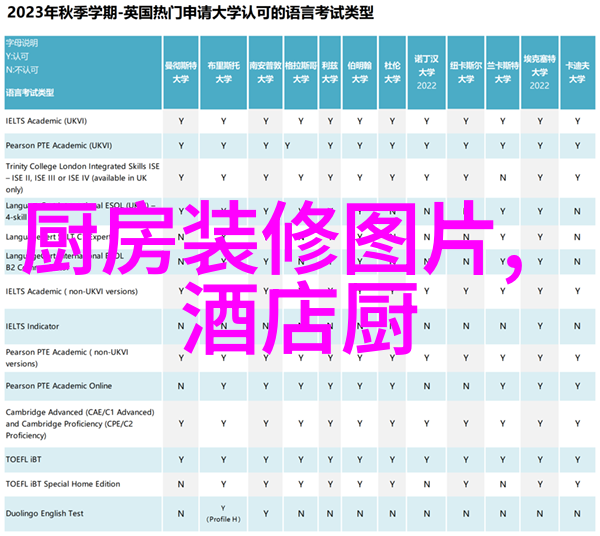Click PTE Academic Online N under 曼彻斯特大学
The height and width of the screenshot is (536, 600).
(x=181, y=386)
